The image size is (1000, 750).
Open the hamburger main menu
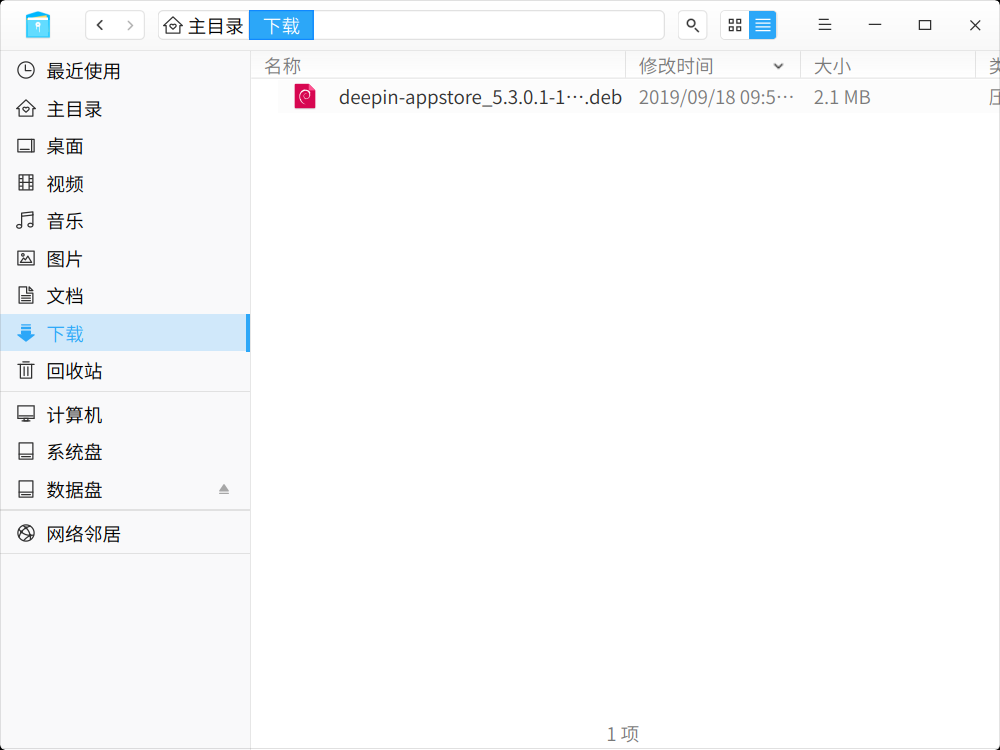point(825,25)
